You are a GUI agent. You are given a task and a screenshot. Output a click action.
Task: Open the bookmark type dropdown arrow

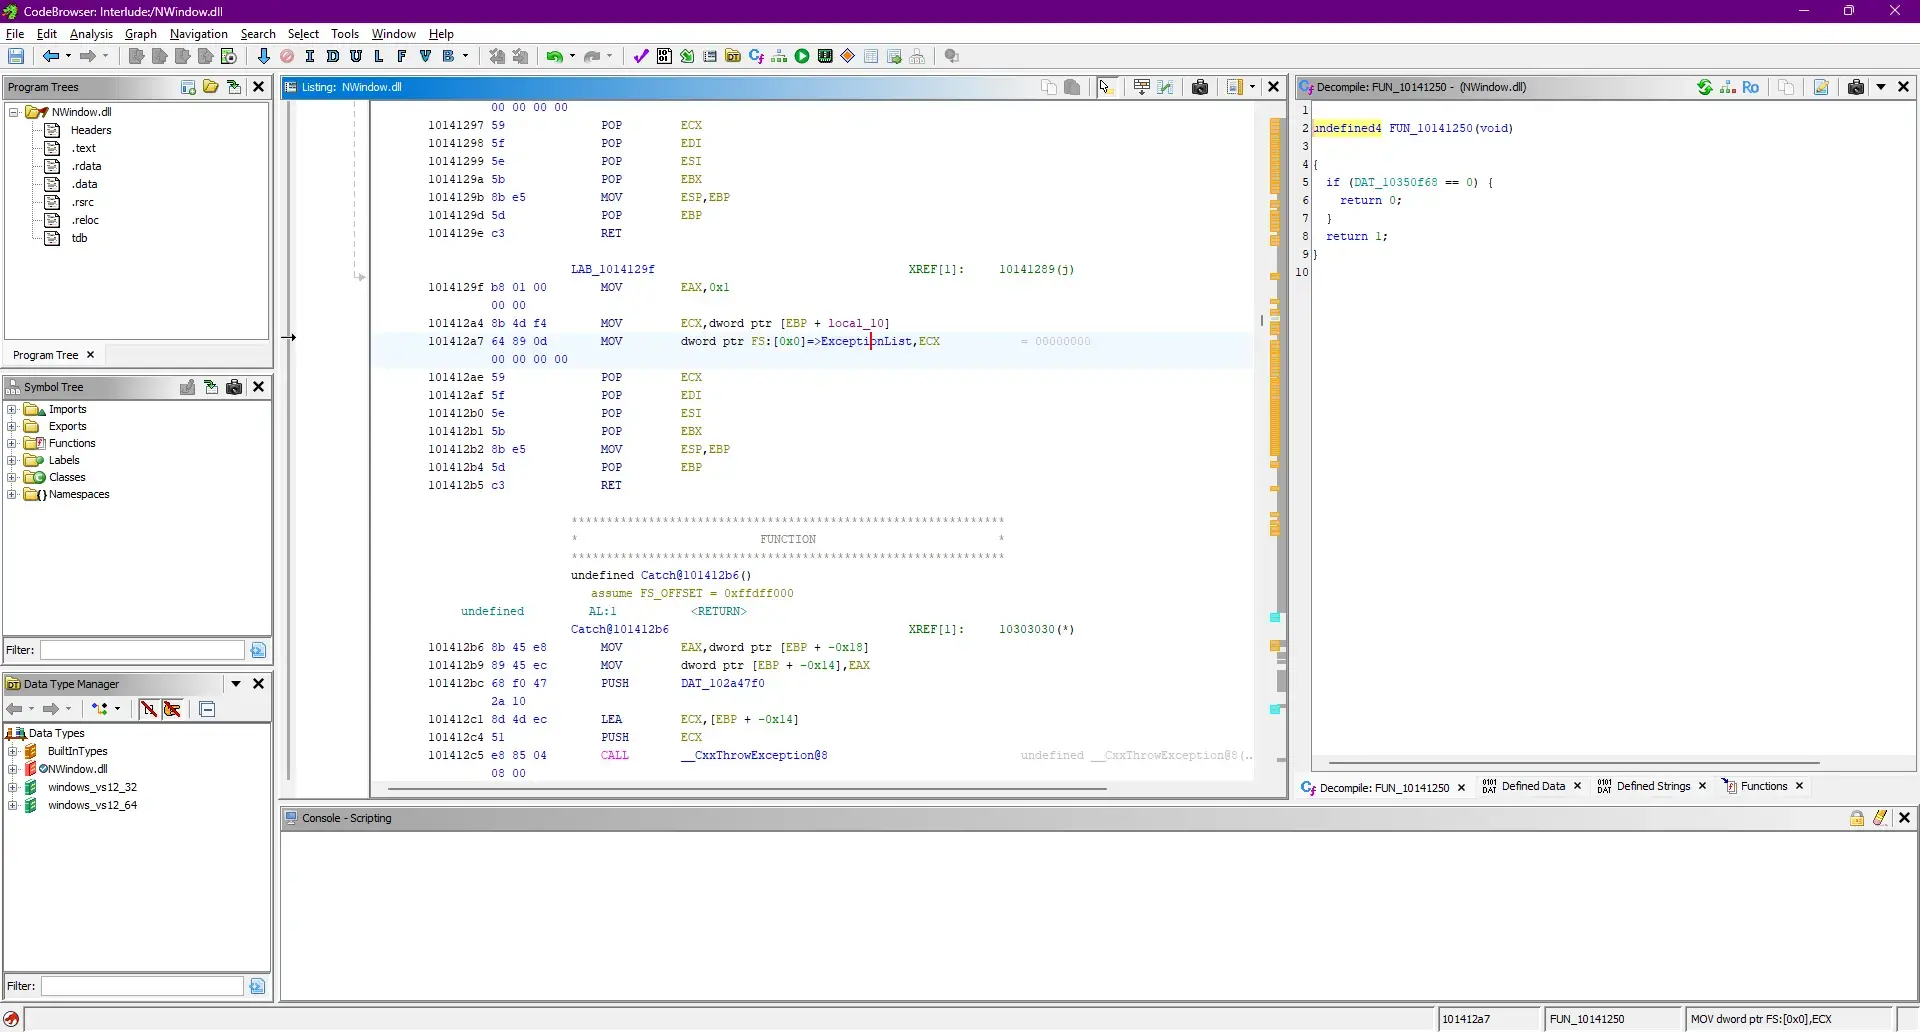[x=466, y=56]
